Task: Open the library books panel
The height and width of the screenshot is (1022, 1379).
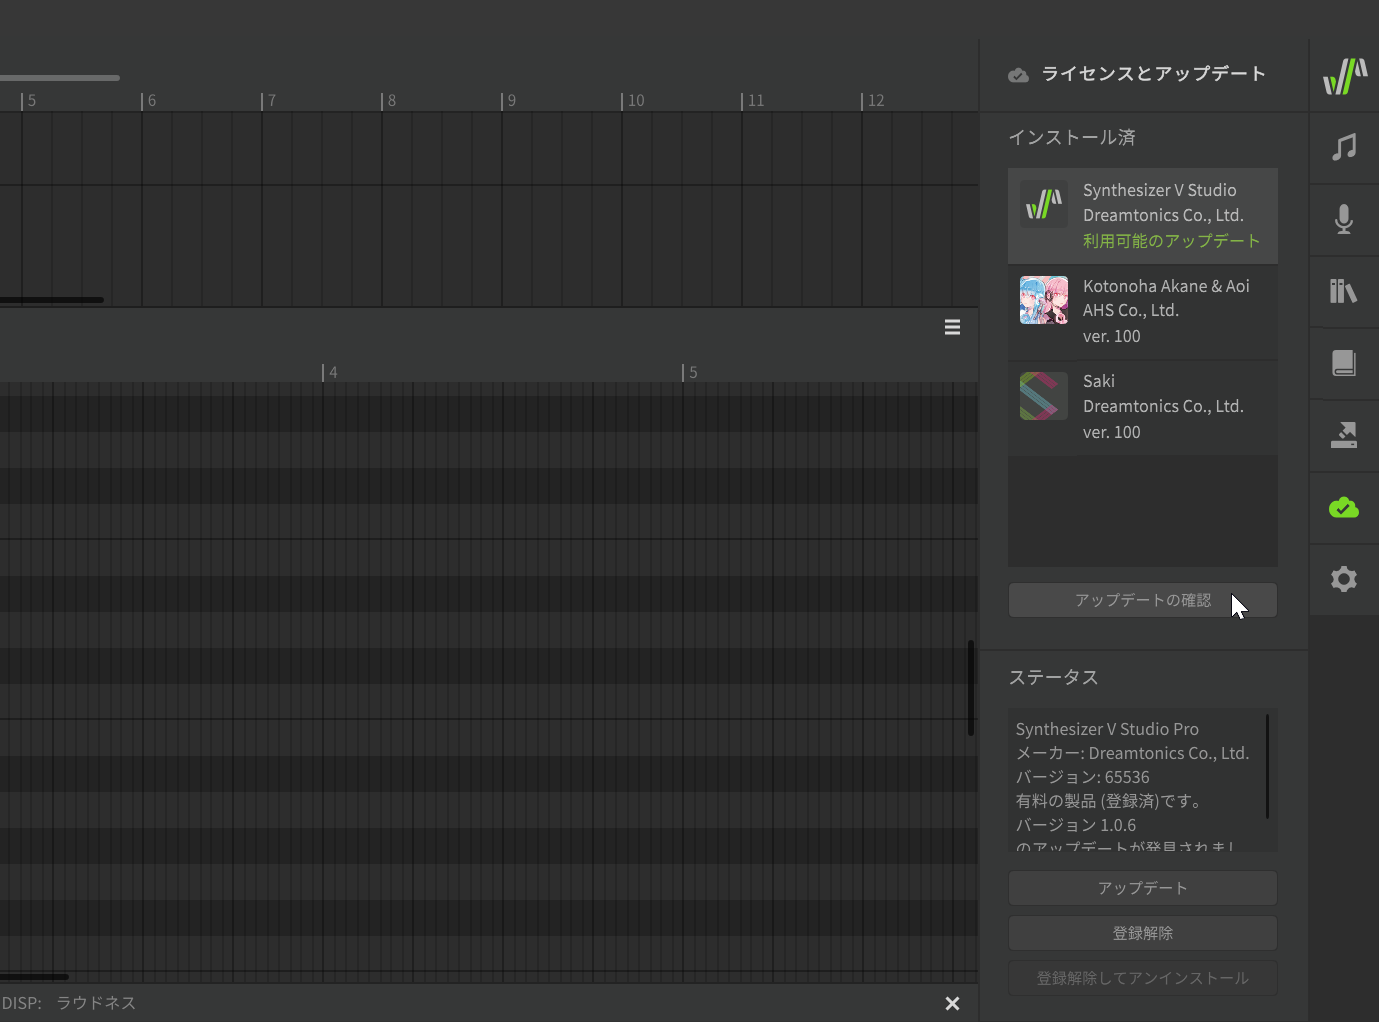Action: pyautogui.click(x=1344, y=291)
